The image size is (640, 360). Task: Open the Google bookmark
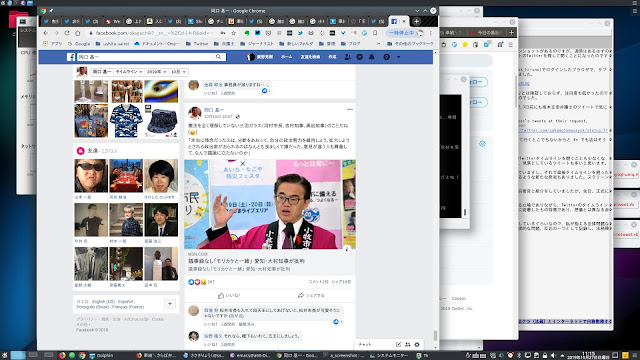point(79,44)
